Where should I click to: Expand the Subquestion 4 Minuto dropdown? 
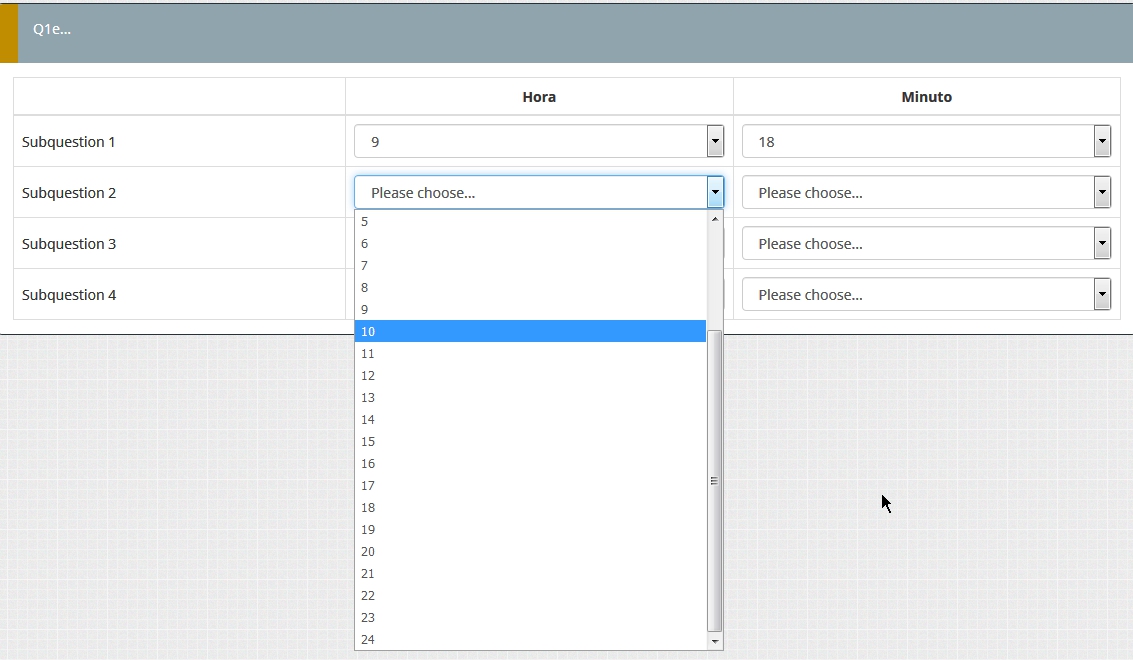(925, 295)
